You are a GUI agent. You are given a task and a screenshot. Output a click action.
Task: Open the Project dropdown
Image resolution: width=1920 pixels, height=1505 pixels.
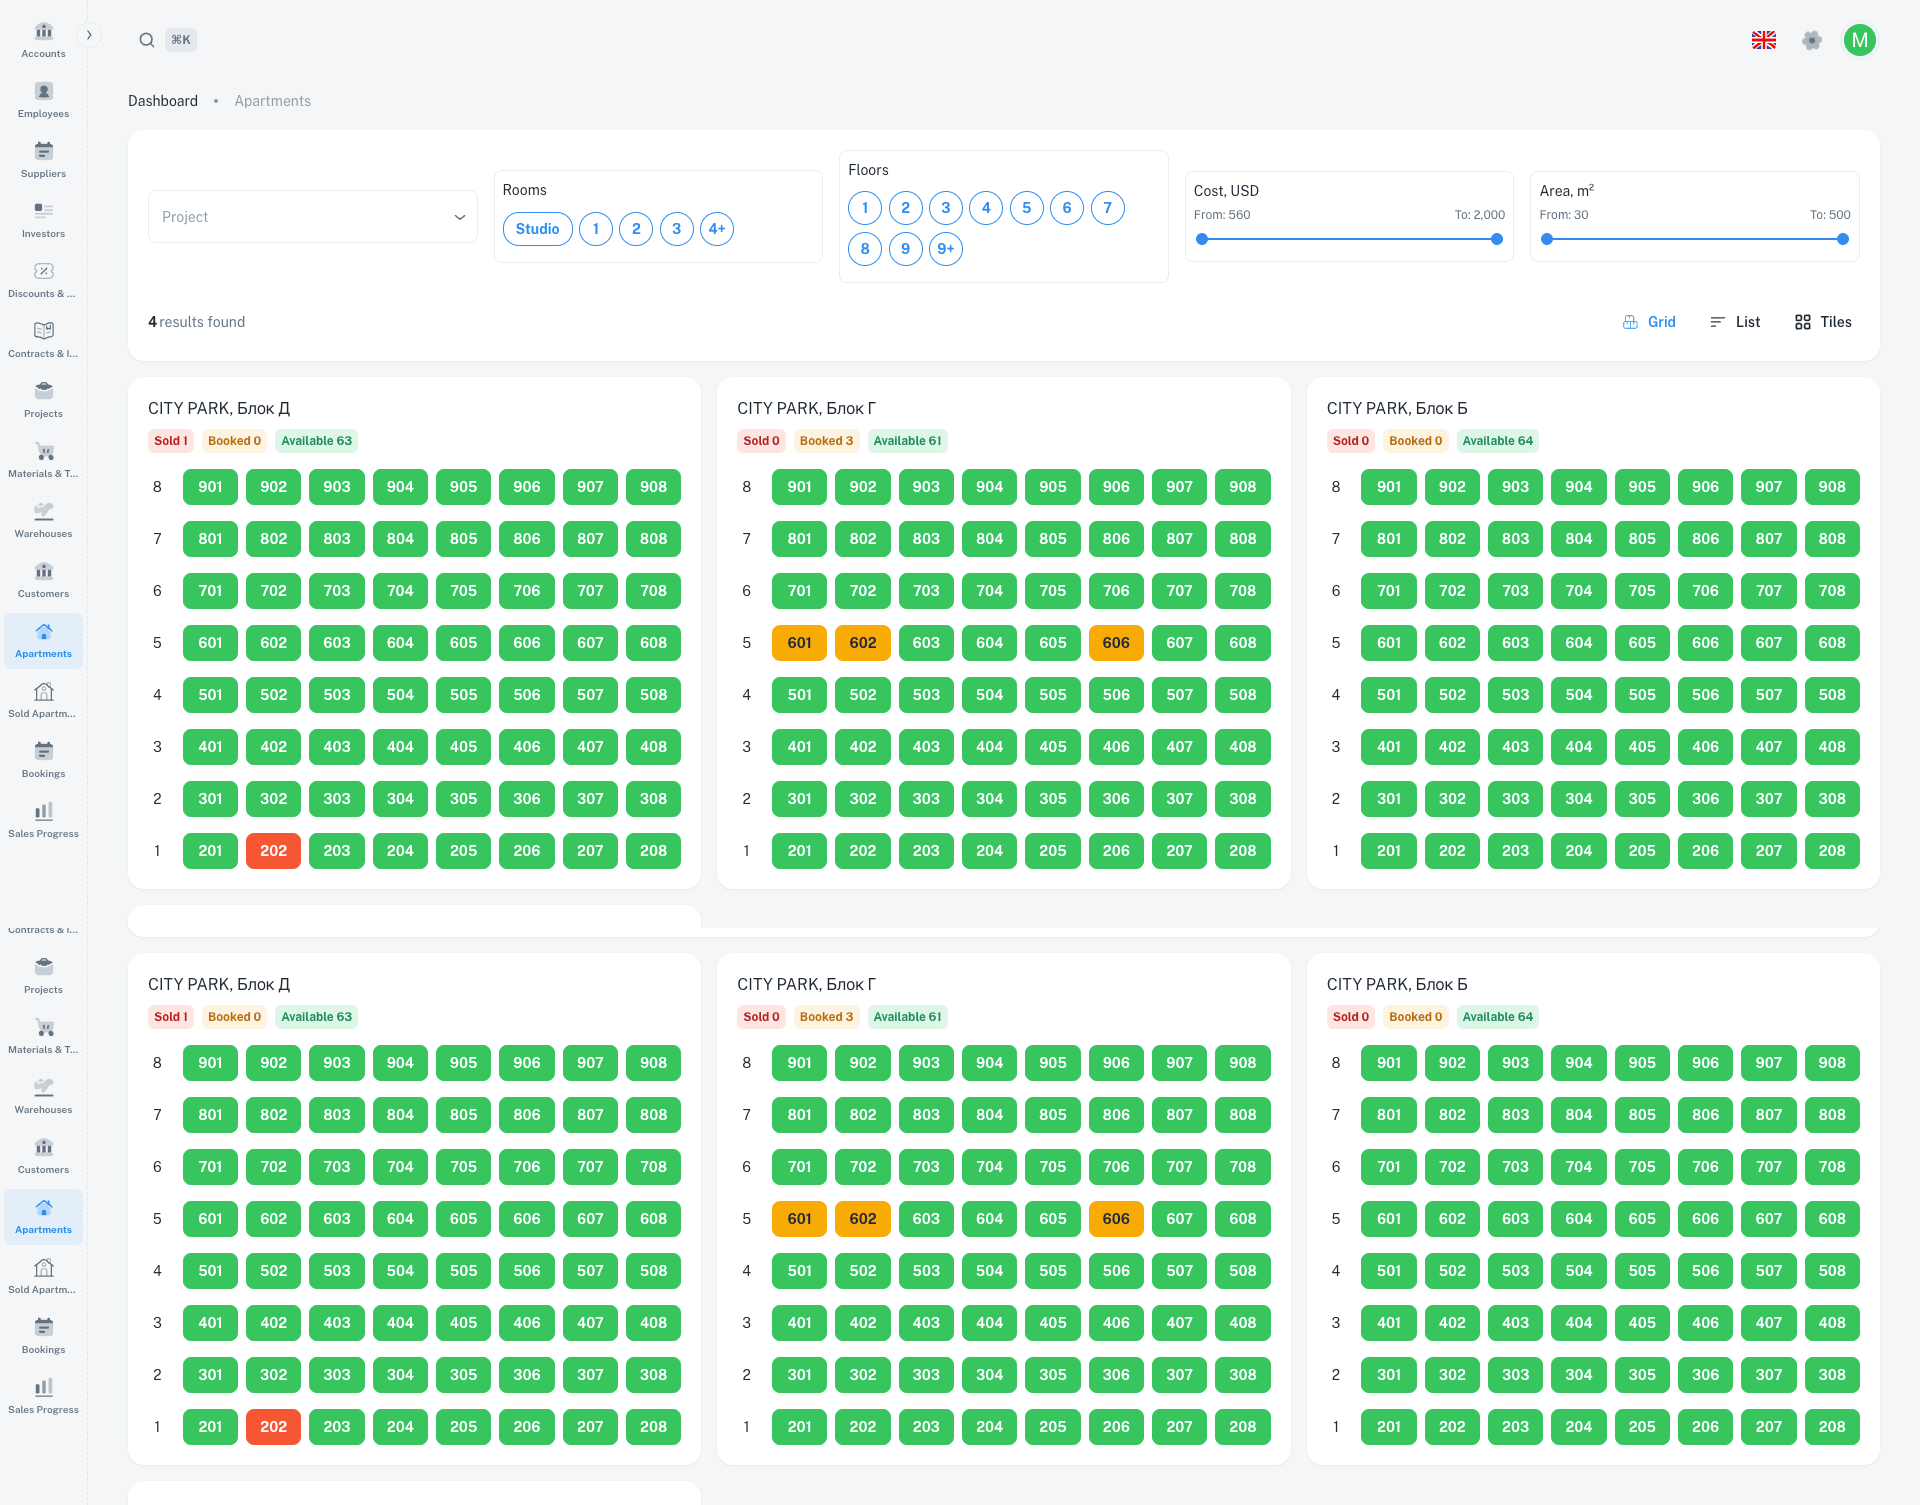[x=312, y=217]
